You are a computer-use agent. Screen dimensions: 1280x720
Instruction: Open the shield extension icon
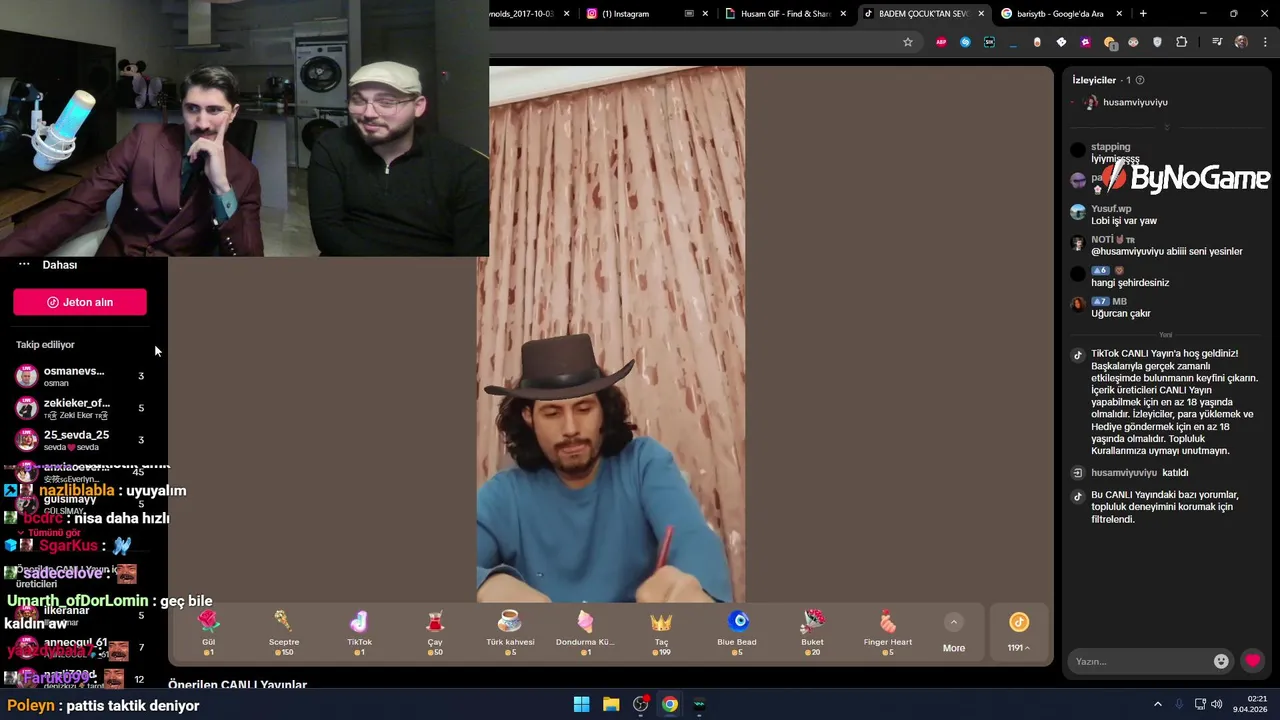tap(1158, 42)
